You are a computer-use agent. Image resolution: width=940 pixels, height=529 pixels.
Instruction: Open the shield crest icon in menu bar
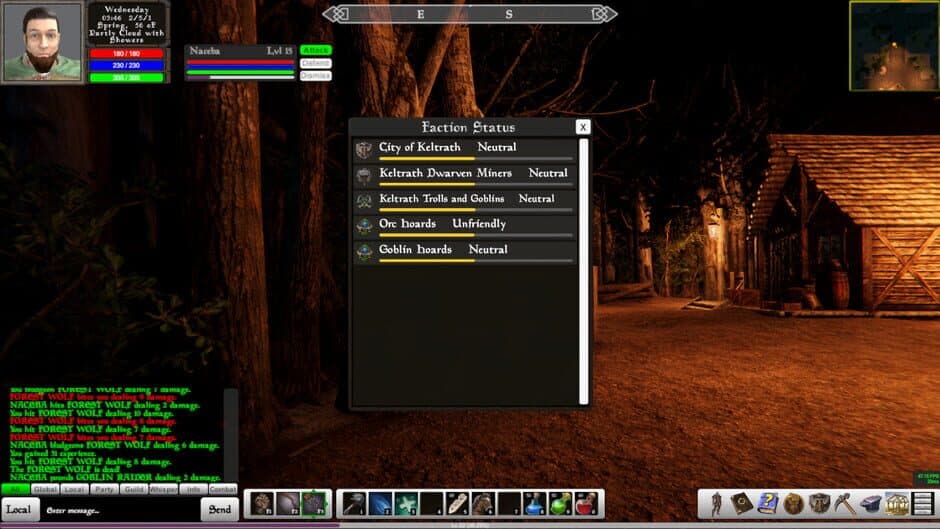tap(819, 504)
